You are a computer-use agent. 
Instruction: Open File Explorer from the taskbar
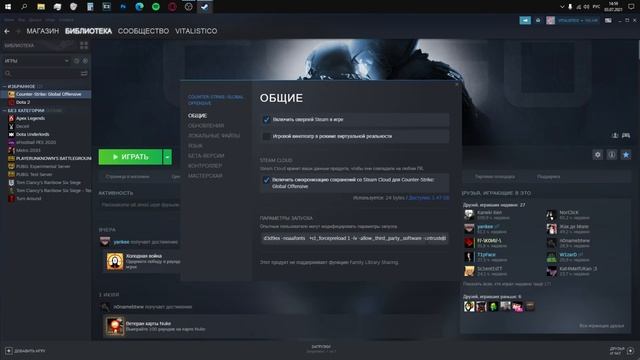[x=41, y=7]
